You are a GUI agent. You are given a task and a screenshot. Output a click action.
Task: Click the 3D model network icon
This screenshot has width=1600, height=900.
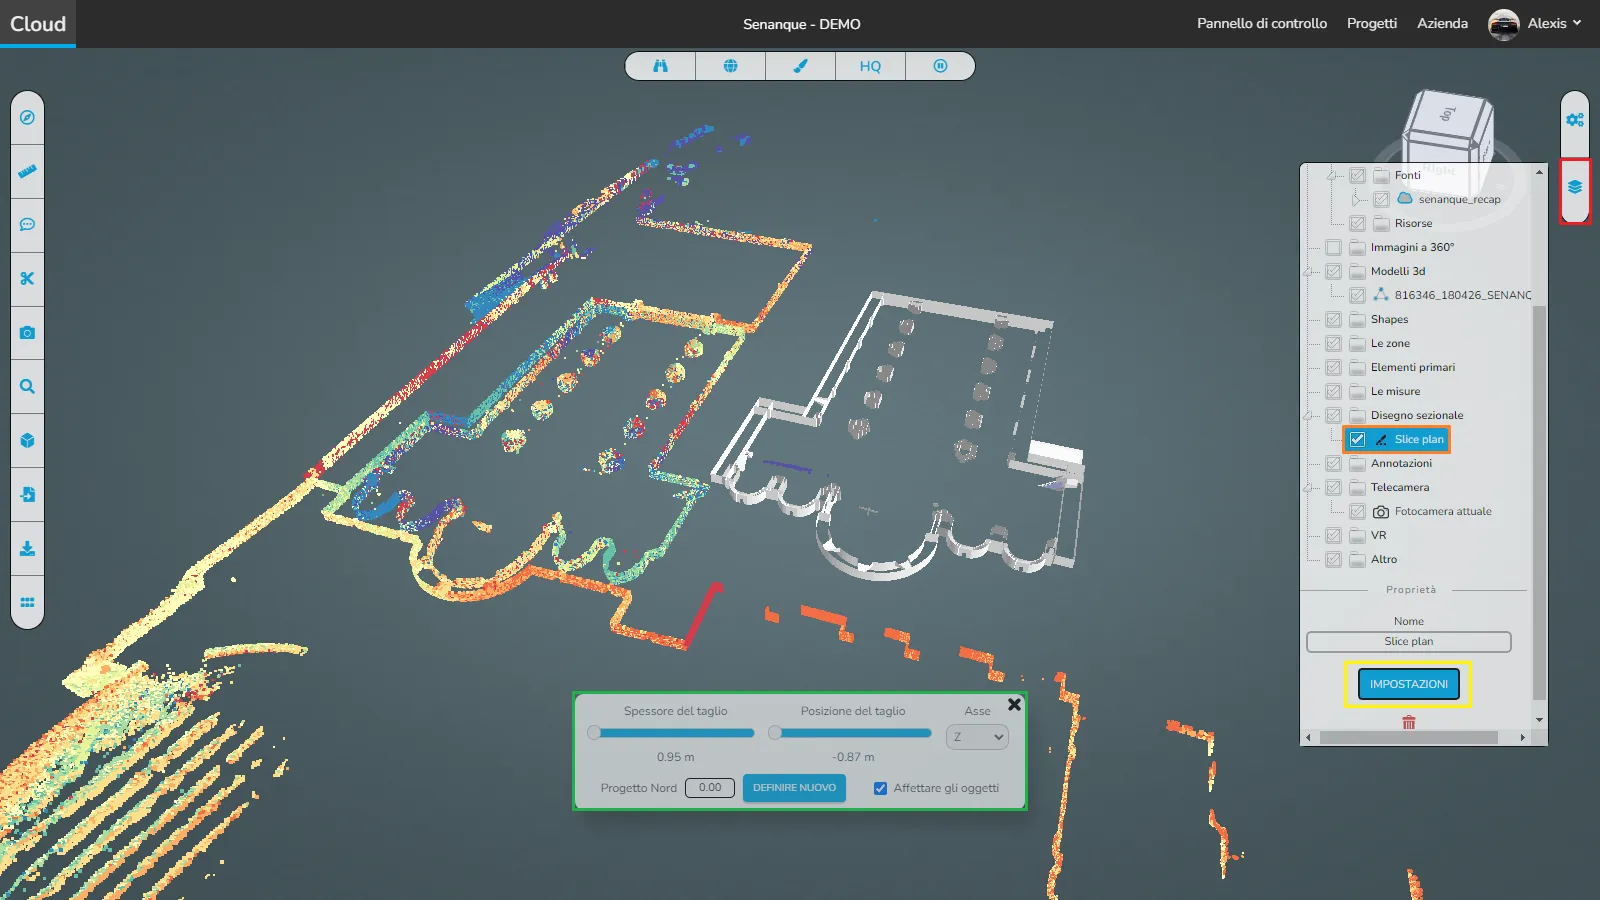click(x=1381, y=294)
